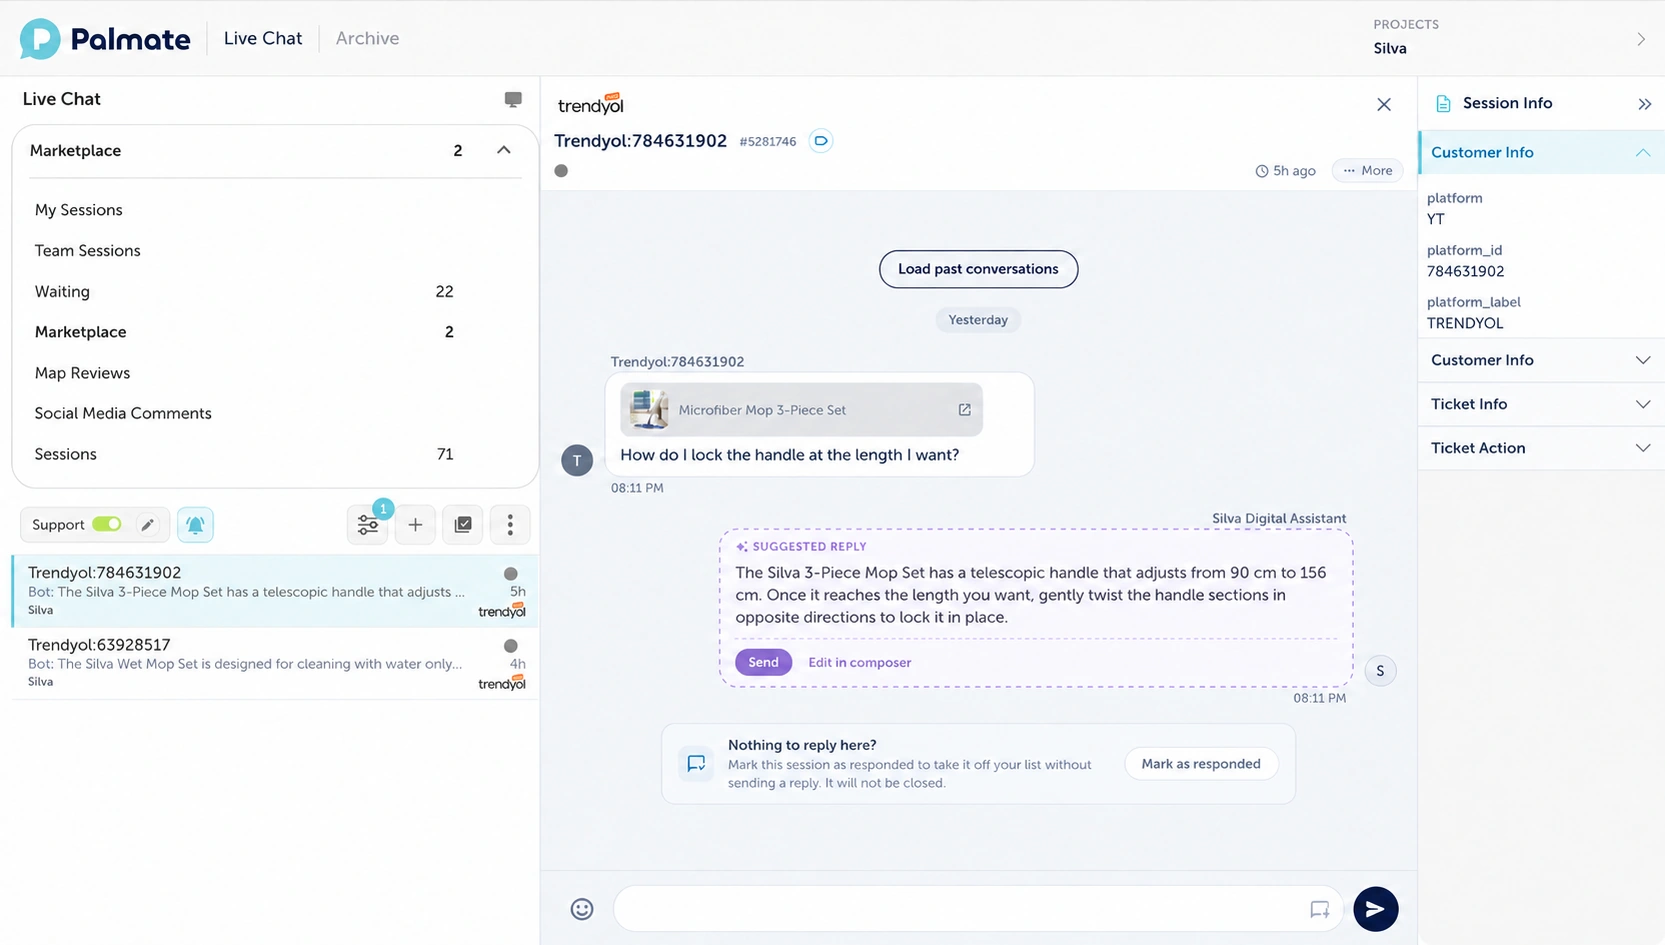Click the grey status dot under session title
Screen dimensions: 1665x945
coord(561,171)
